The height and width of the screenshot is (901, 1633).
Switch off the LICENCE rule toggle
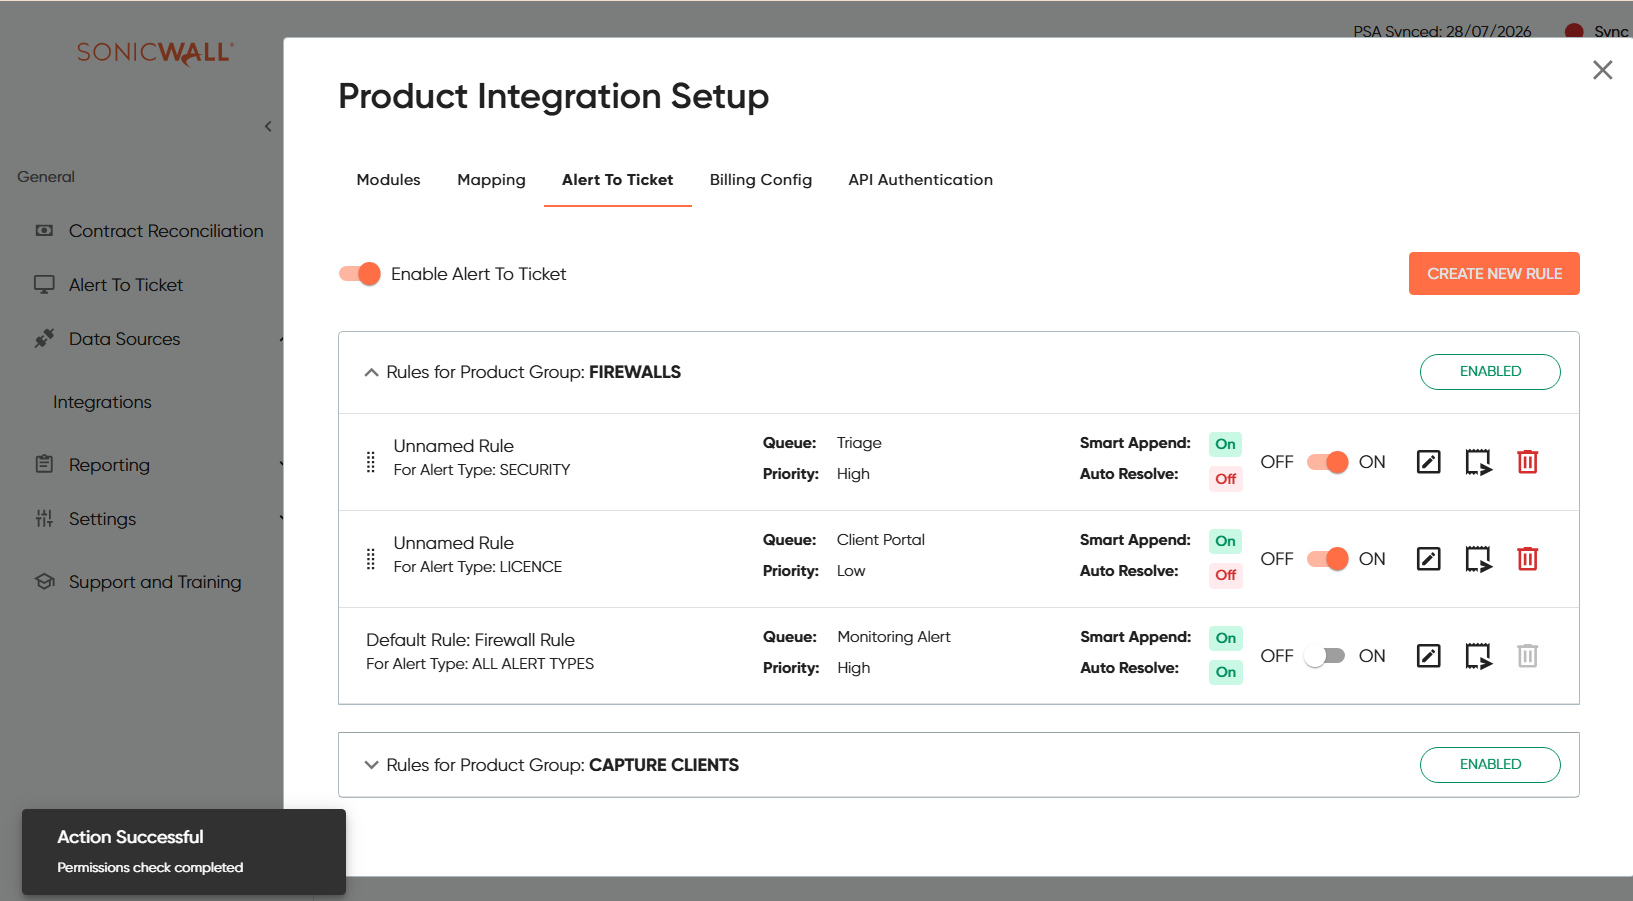(x=1328, y=559)
